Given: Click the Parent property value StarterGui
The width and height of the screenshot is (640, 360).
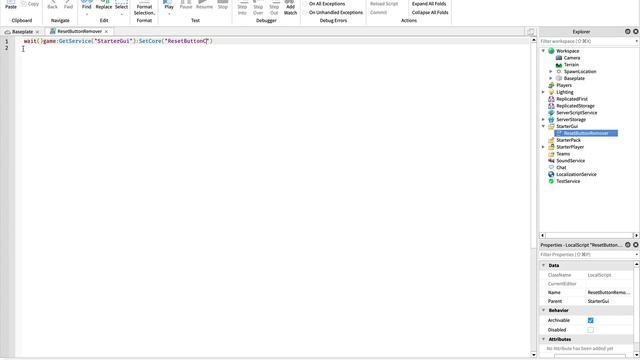Looking at the screenshot, I should [x=598, y=301].
